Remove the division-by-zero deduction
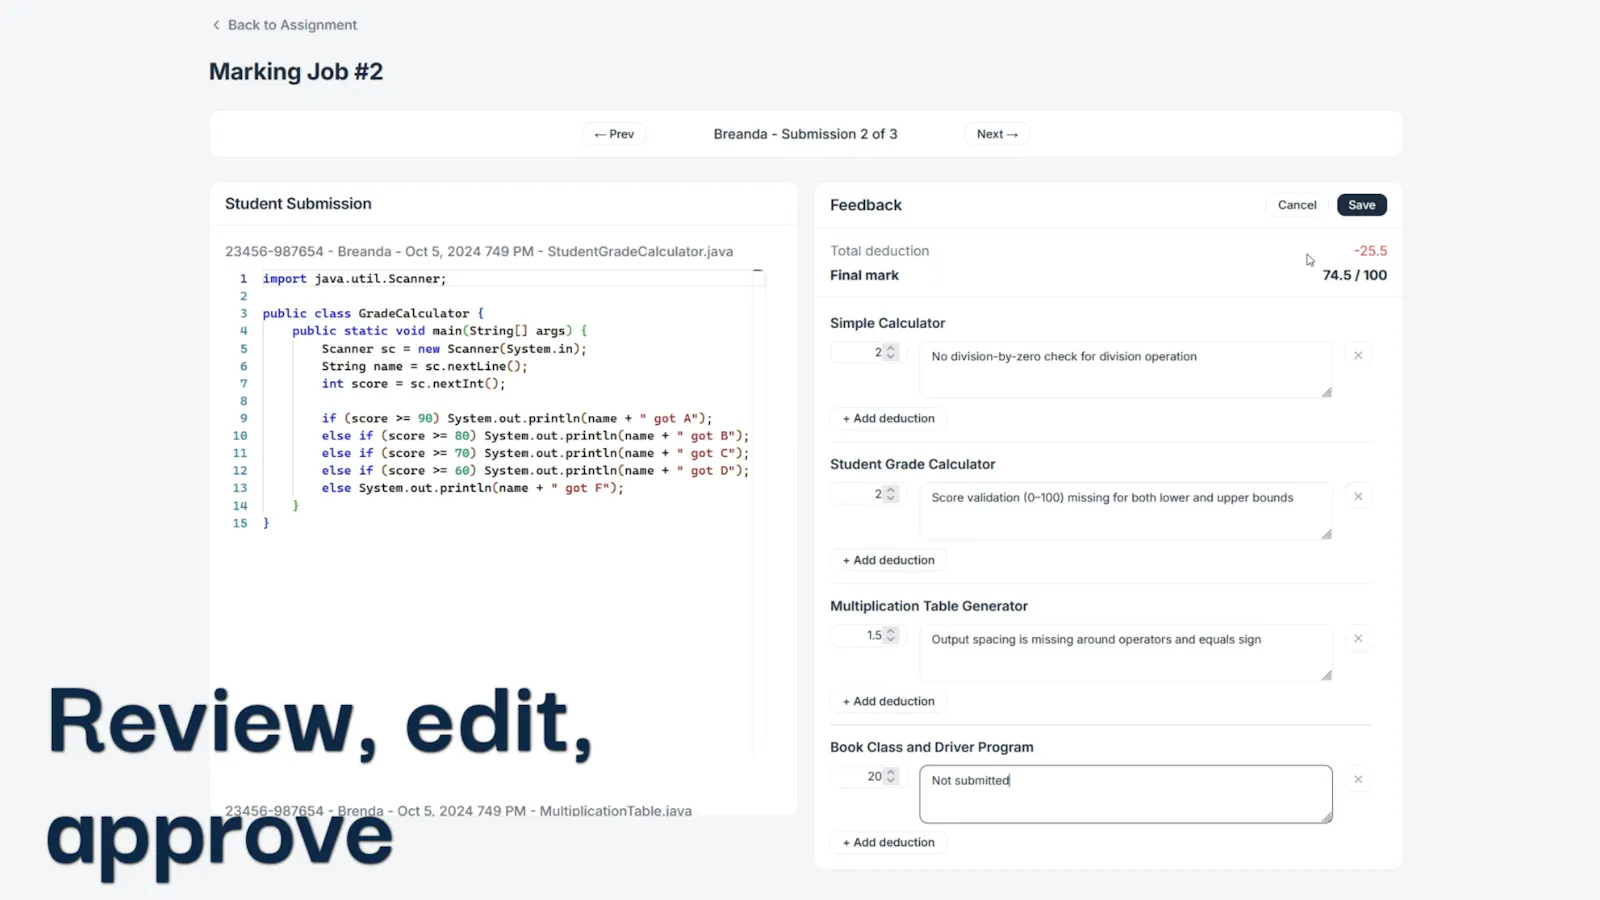 point(1358,355)
